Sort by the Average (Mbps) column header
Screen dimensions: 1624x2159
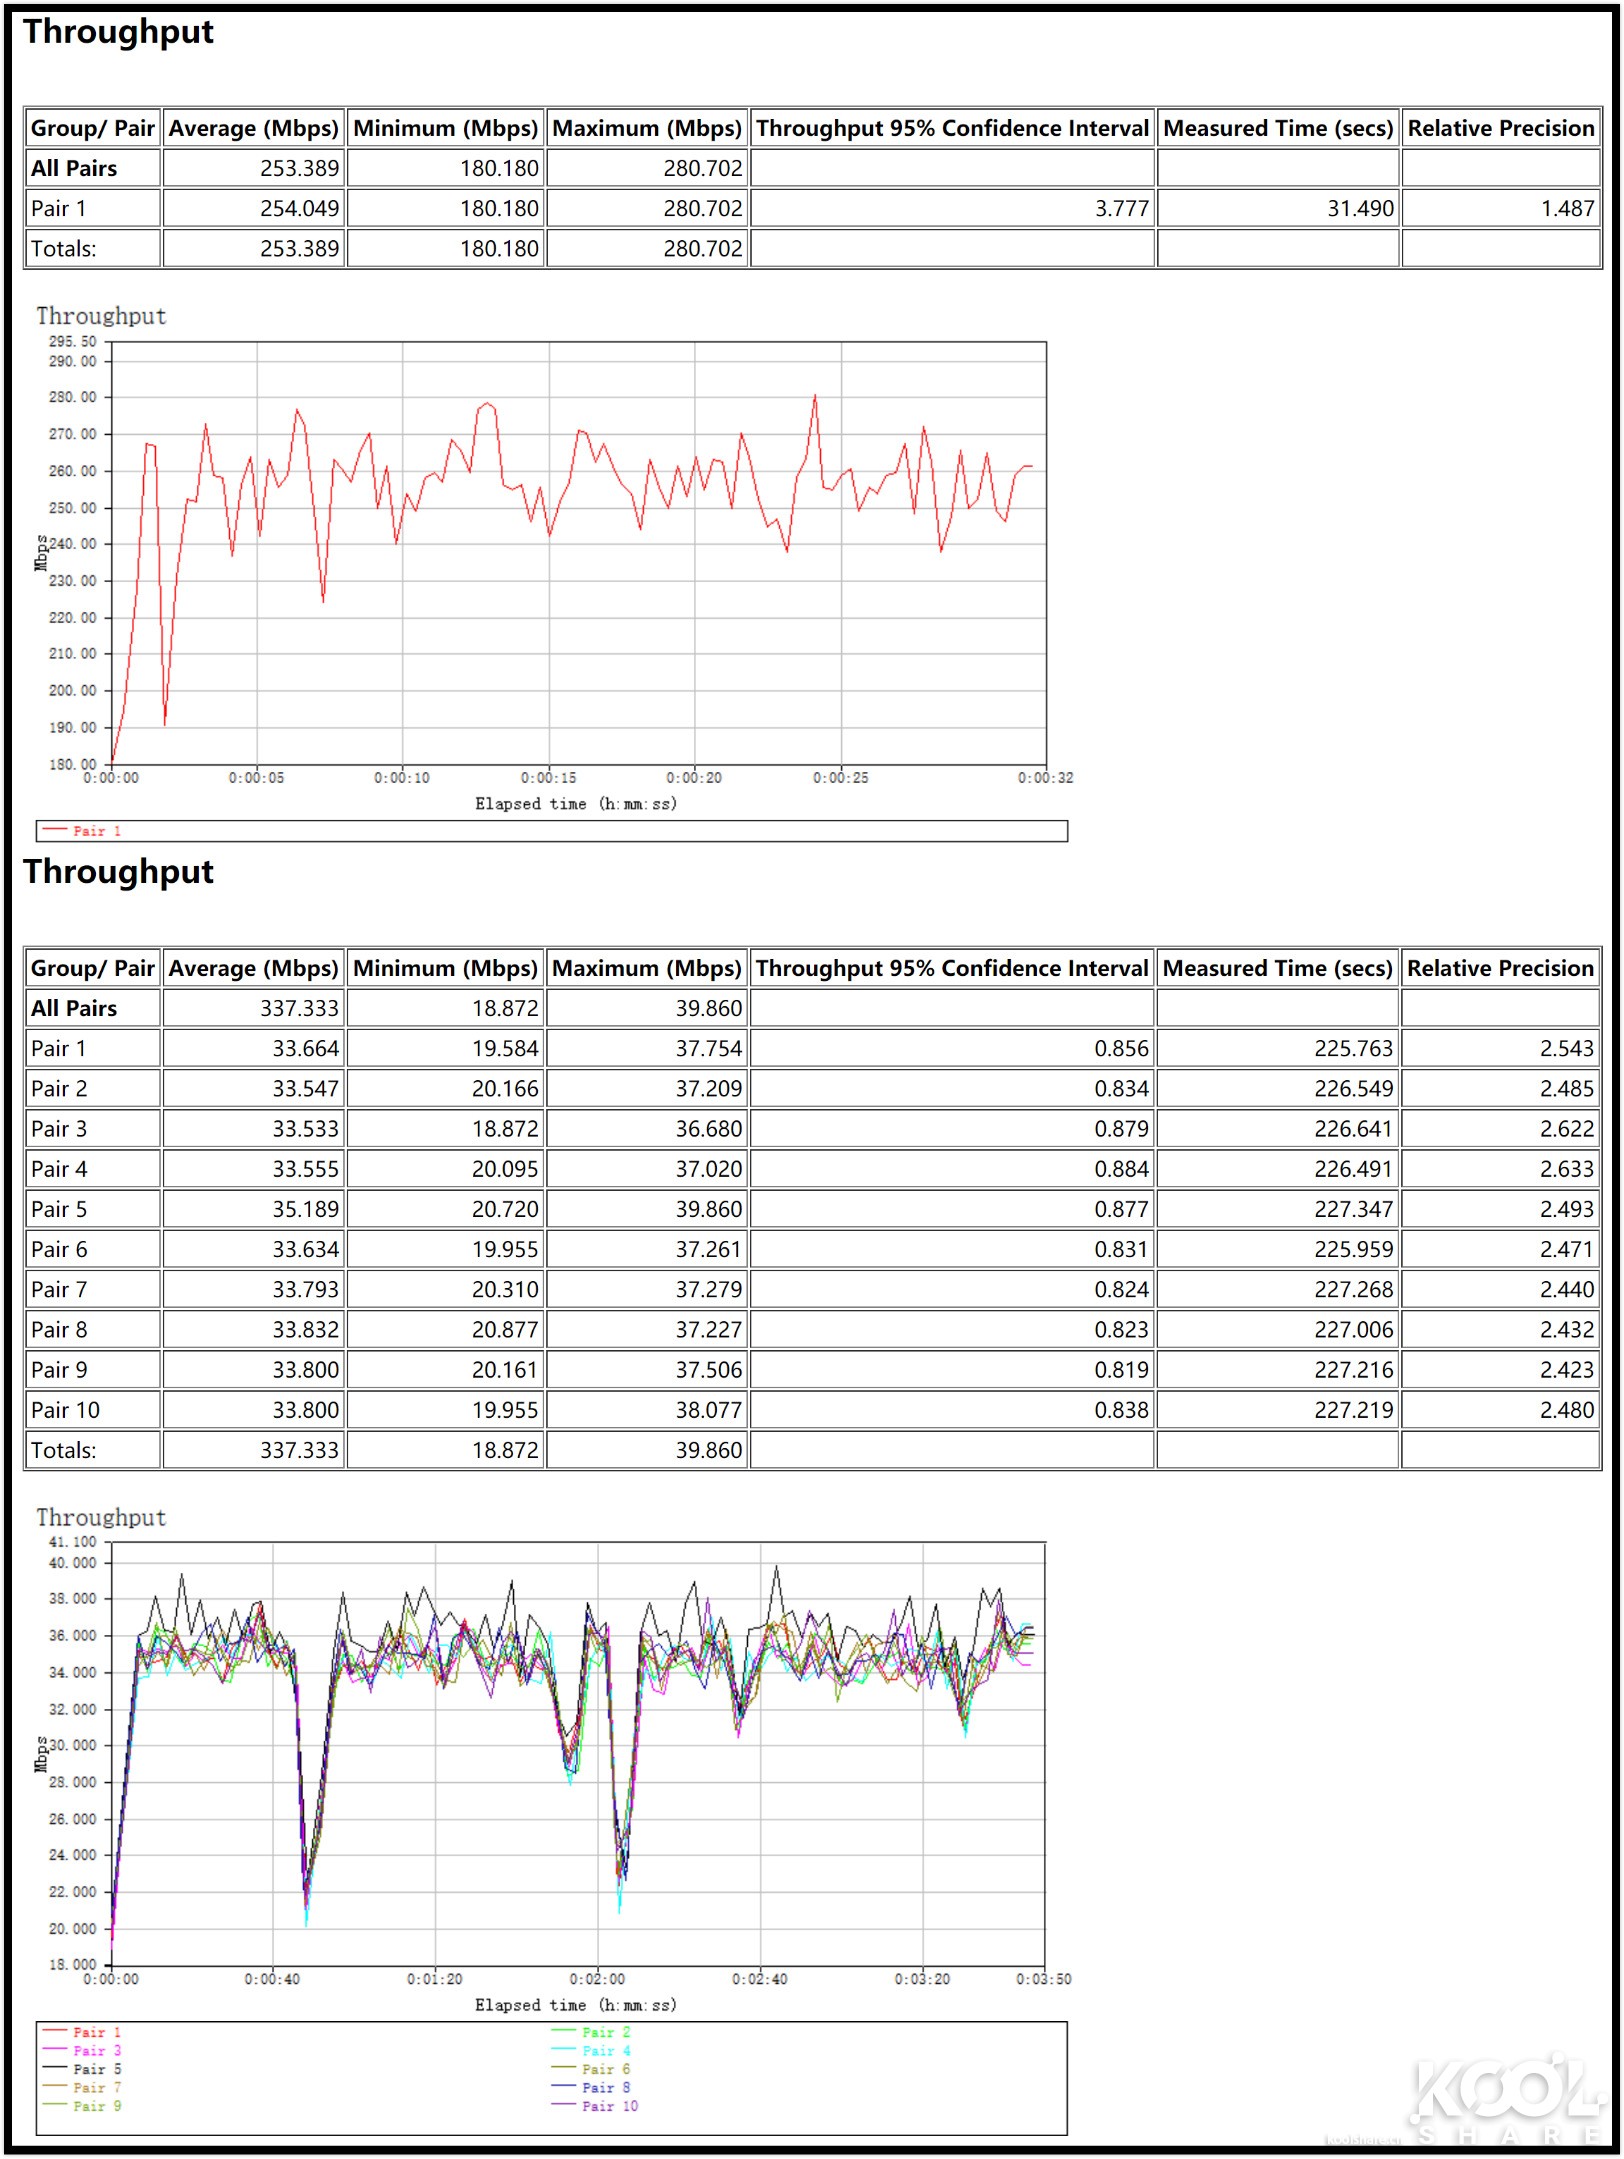click(252, 128)
